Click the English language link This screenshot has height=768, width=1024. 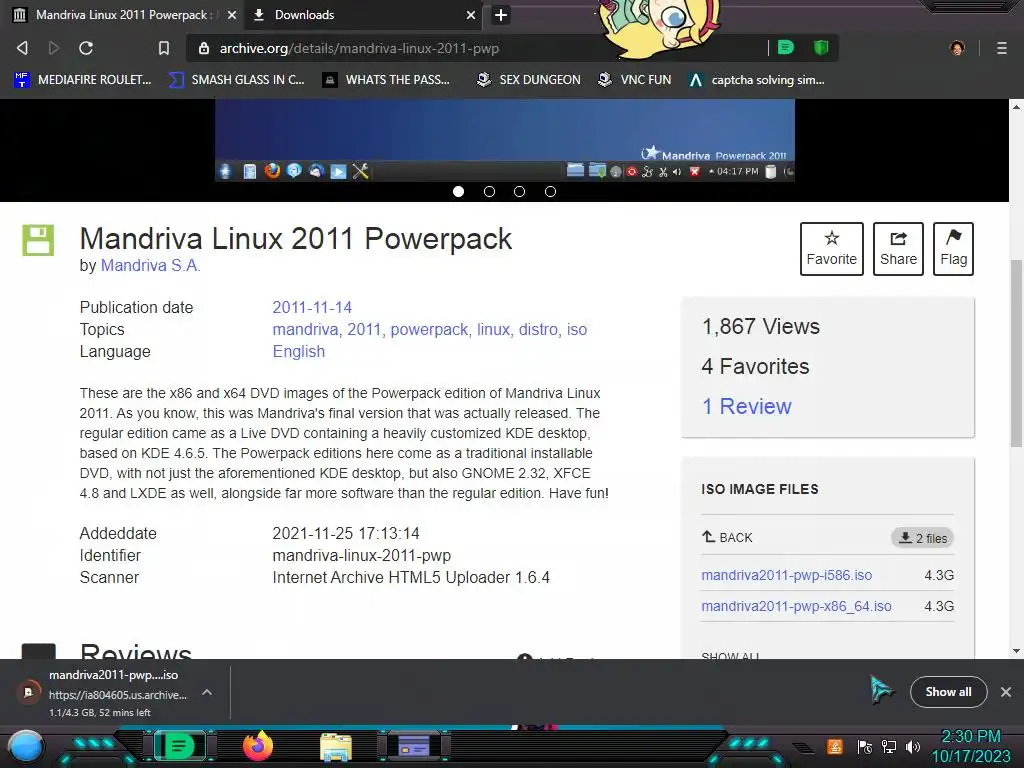pyautogui.click(x=298, y=351)
